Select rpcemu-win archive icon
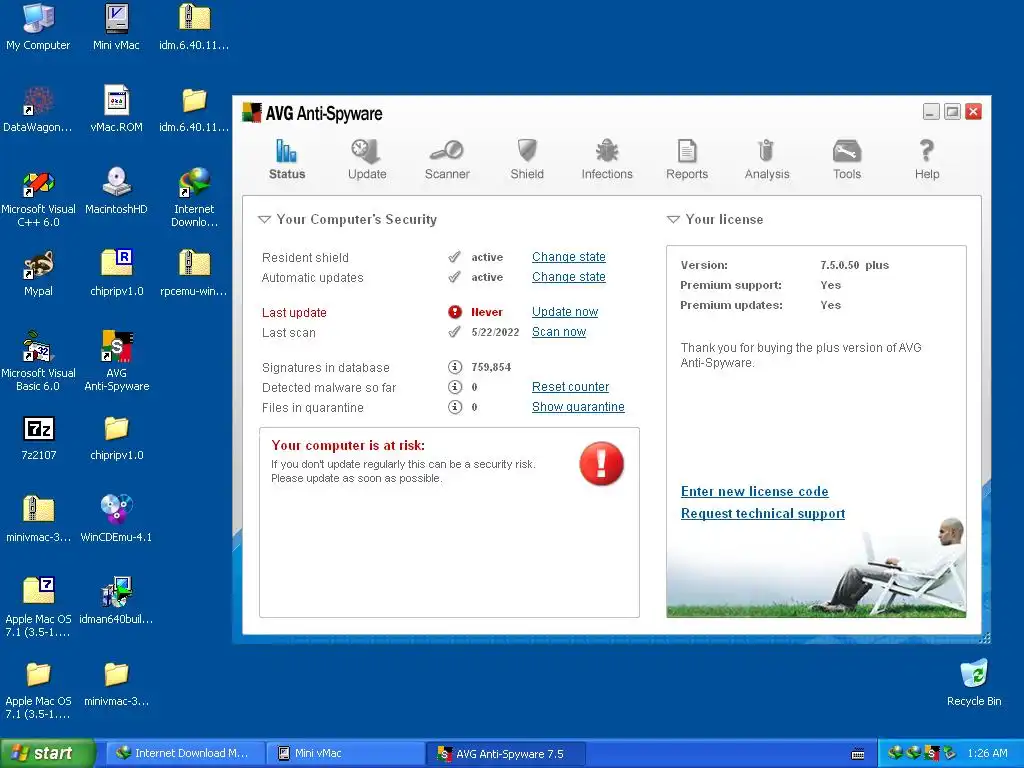This screenshot has height=768, width=1024. coord(194,273)
